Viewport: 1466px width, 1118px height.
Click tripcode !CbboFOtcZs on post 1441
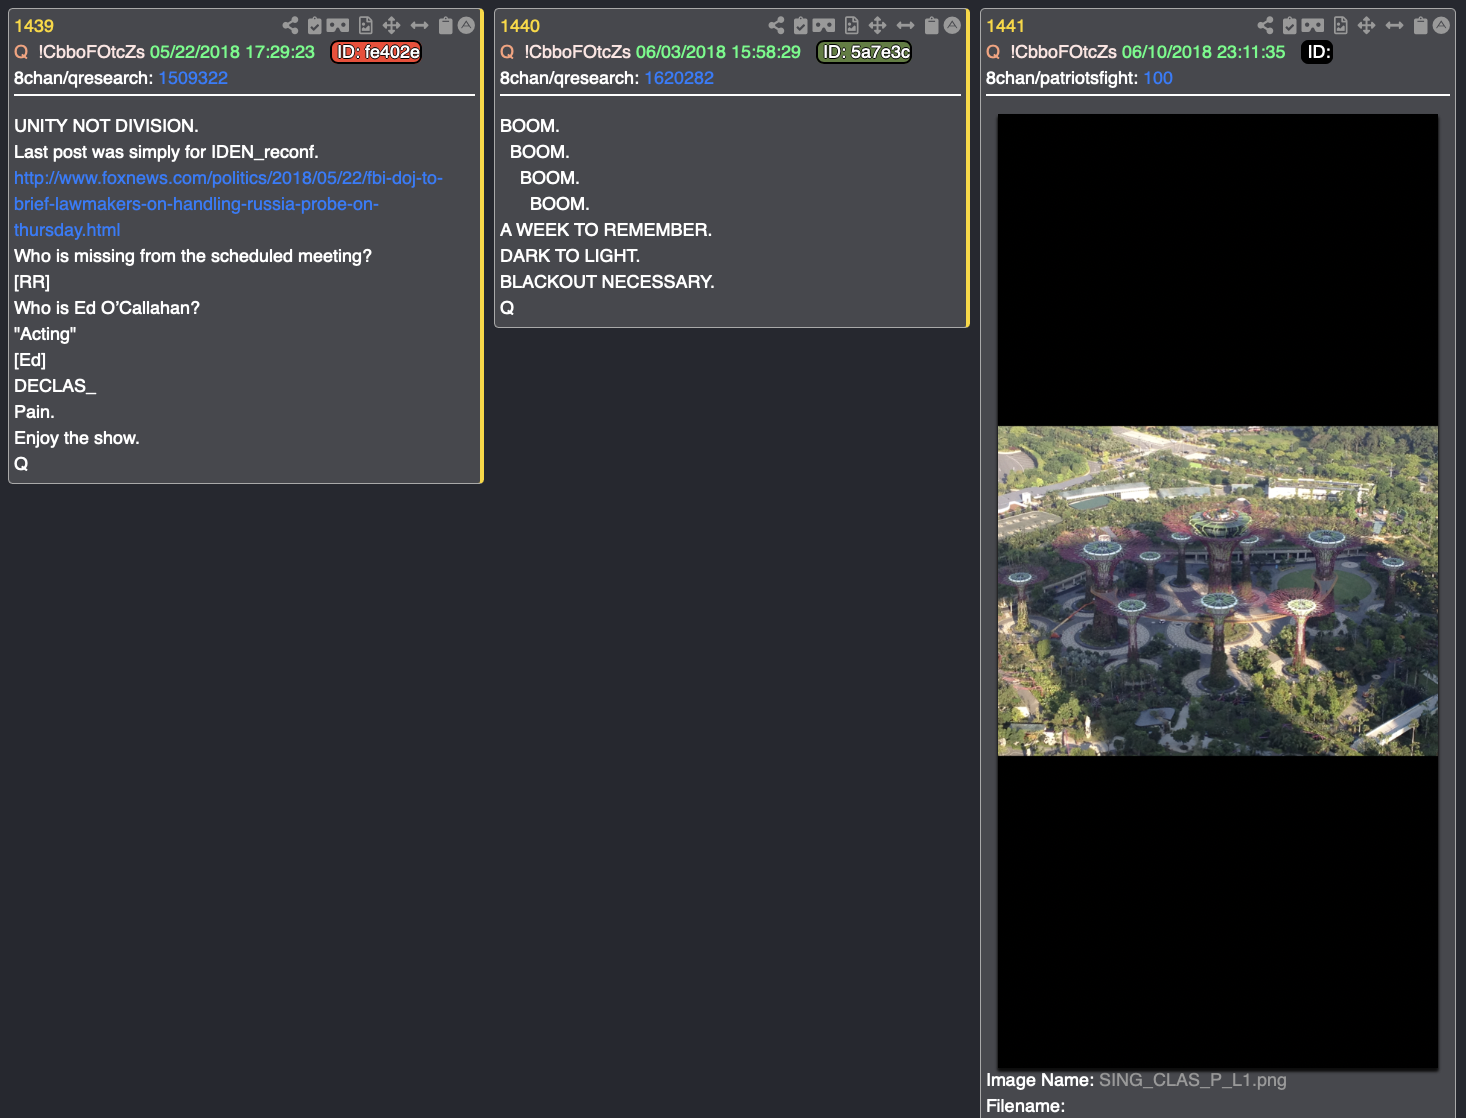pos(1063,52)
